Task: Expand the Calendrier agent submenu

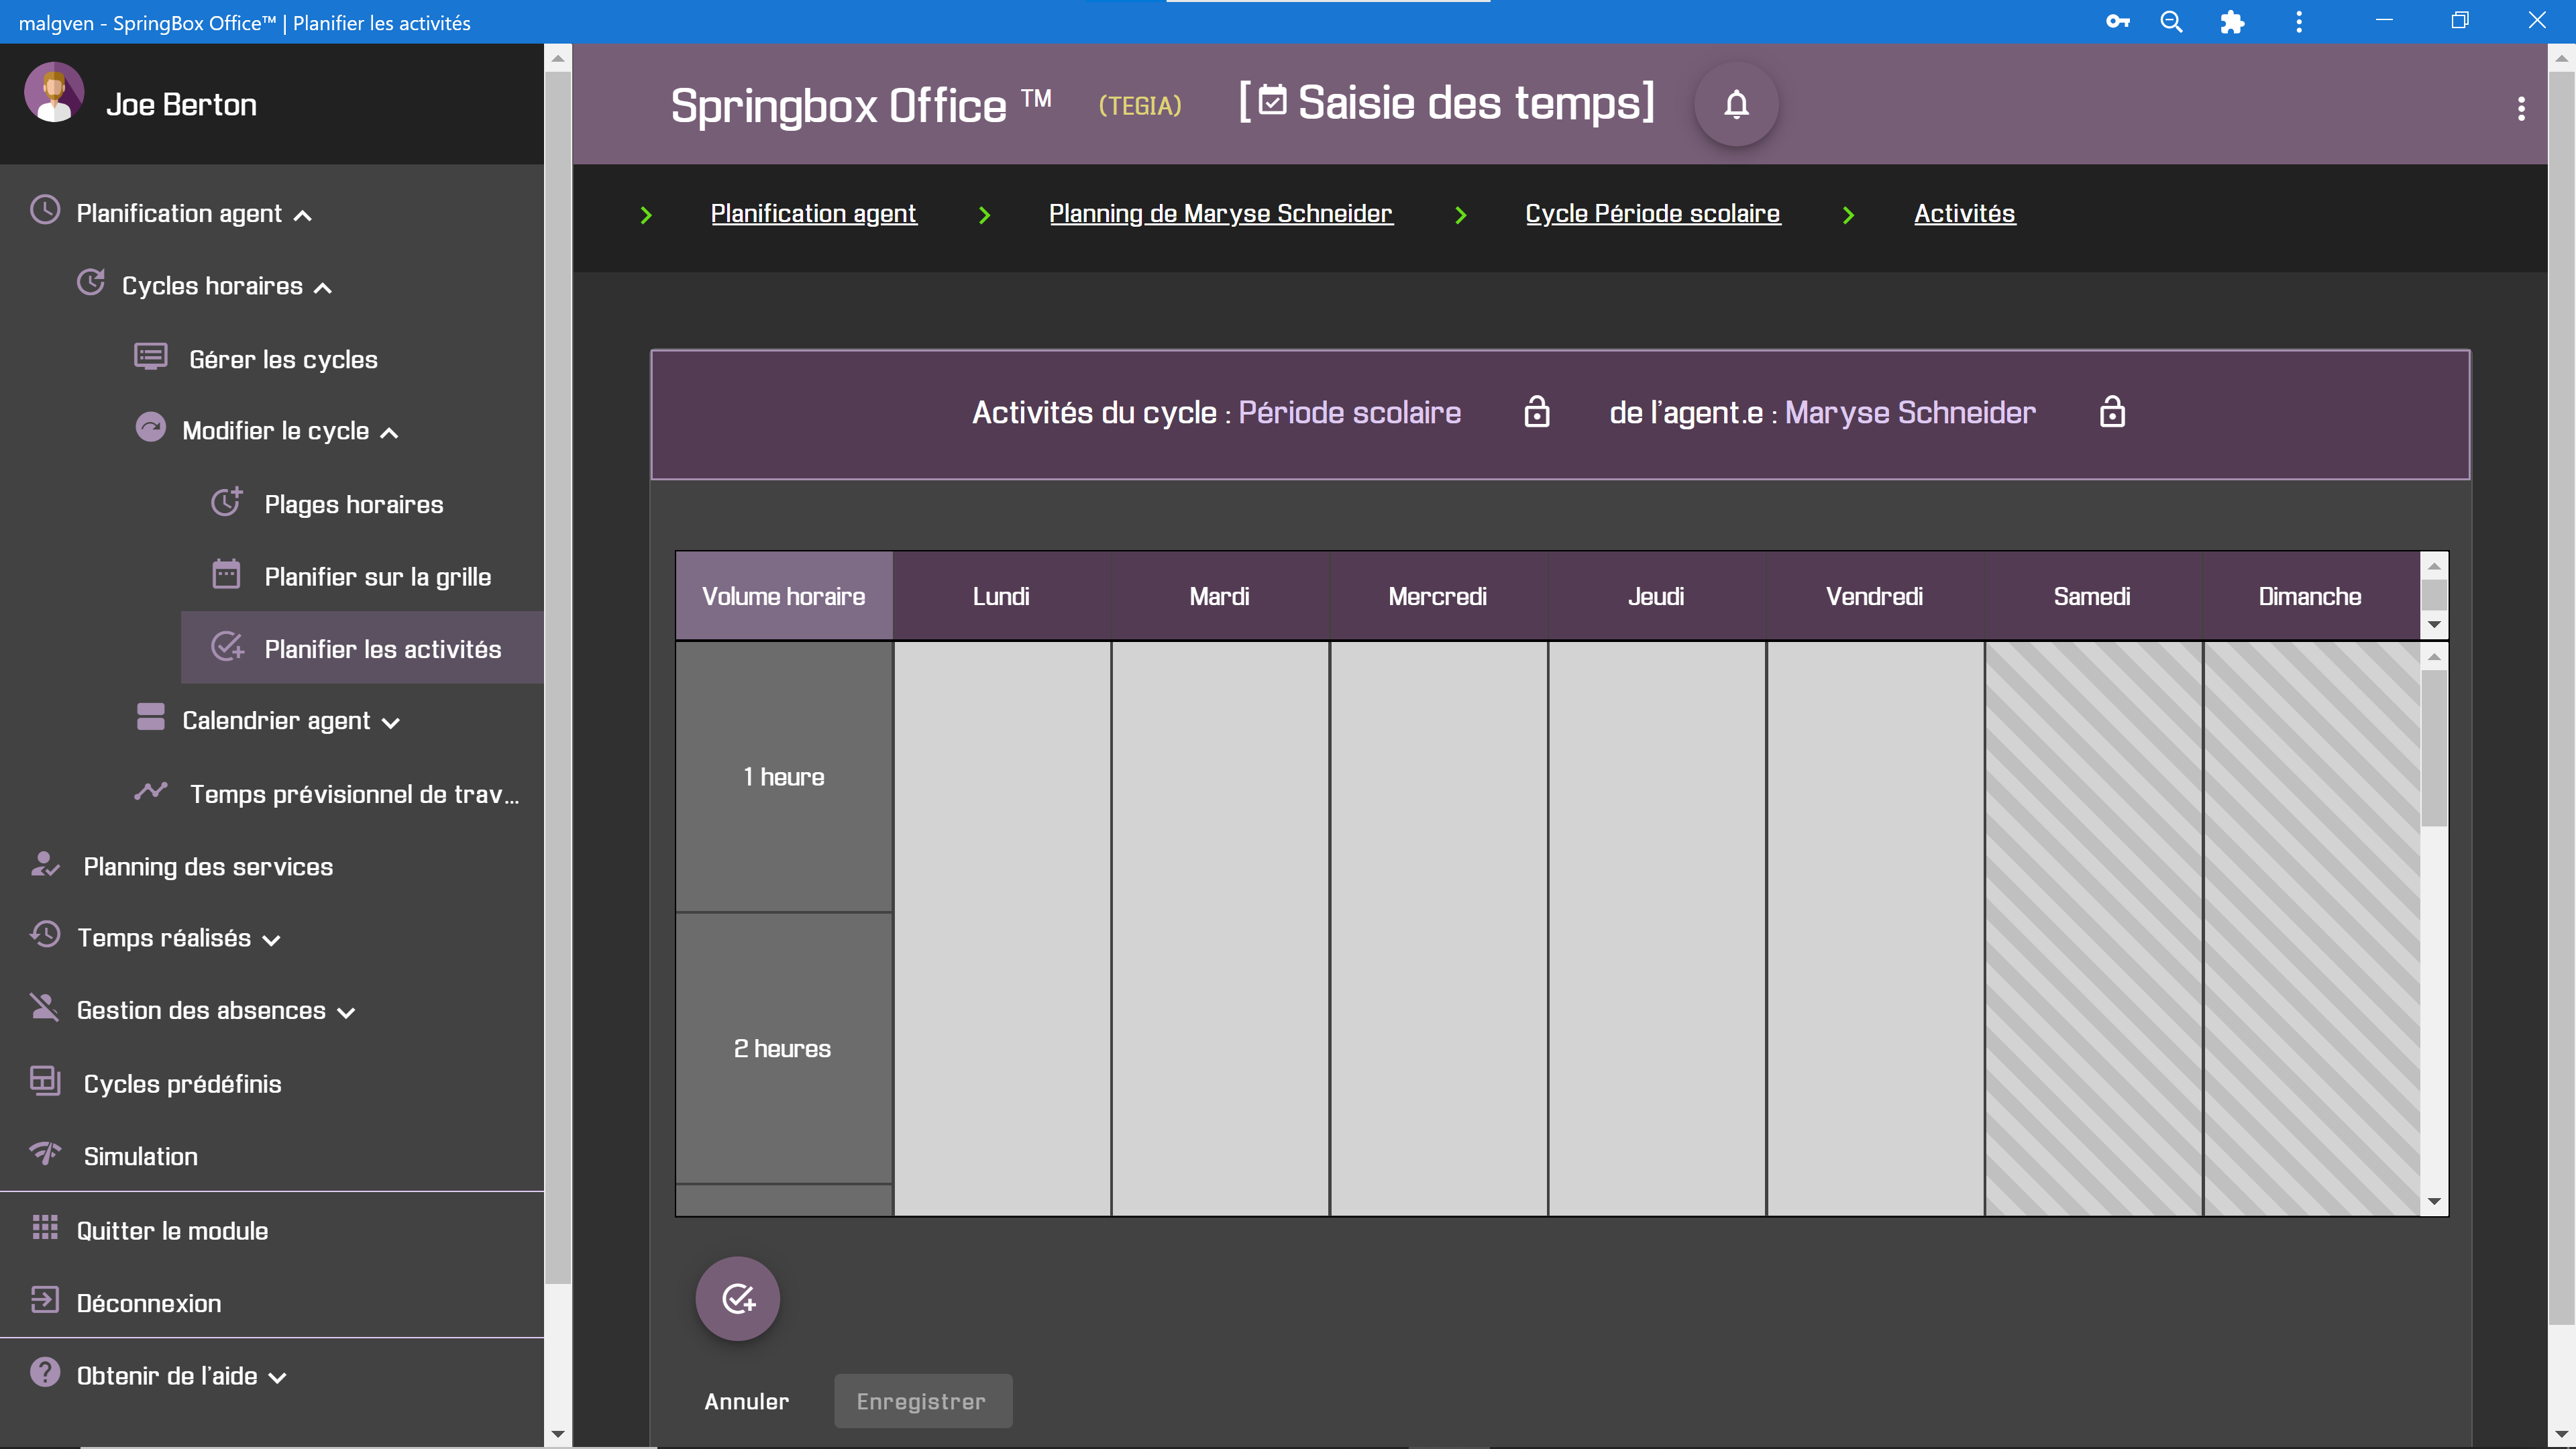Action: 391,723
